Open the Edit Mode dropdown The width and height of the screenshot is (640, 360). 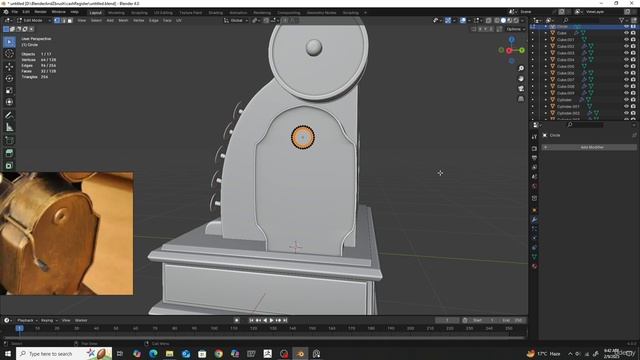pos(33,20)
